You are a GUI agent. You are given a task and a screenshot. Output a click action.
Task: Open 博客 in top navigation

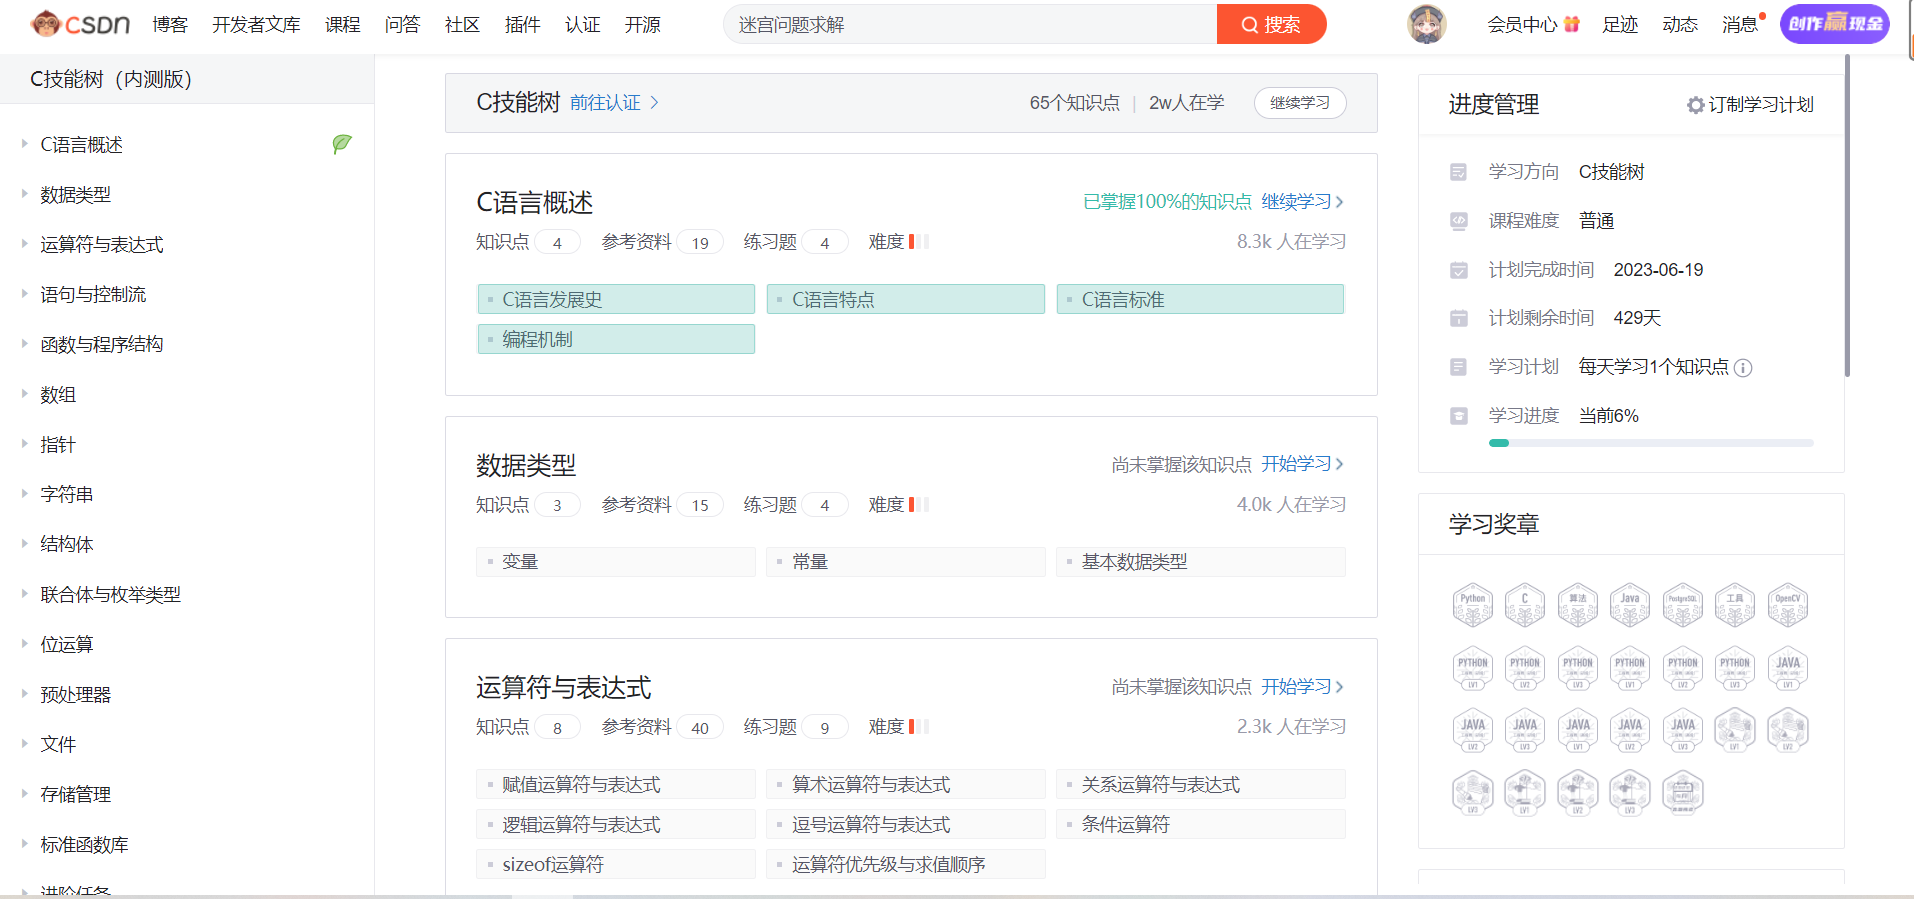(170, 24)
